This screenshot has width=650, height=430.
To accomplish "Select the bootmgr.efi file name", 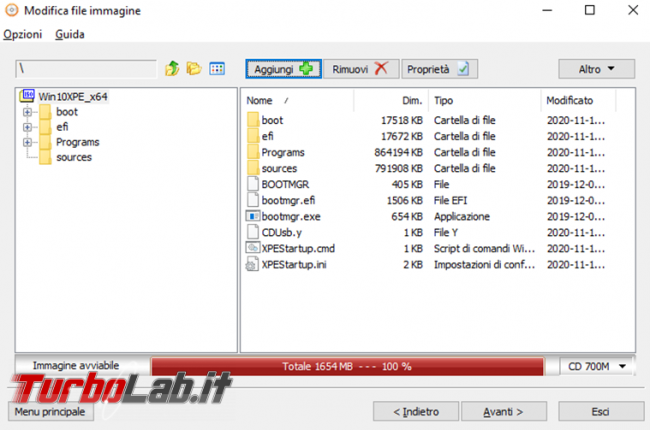I will pyautogui.click(x=288, y=200).
